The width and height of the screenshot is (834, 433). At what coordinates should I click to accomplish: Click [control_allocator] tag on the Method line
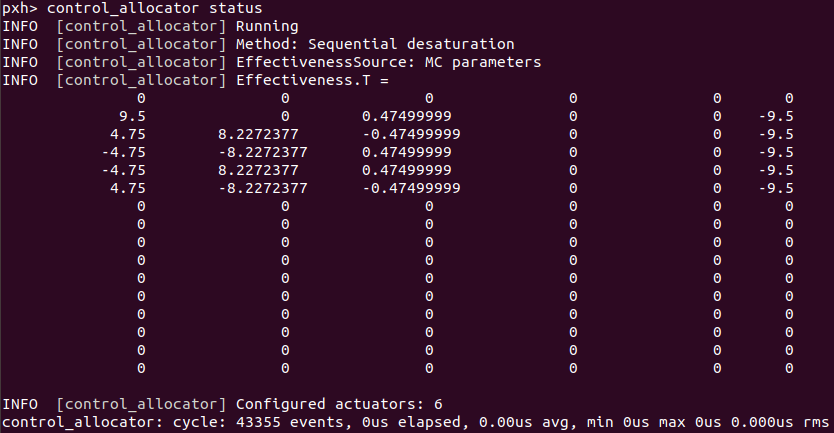point(141,44)
